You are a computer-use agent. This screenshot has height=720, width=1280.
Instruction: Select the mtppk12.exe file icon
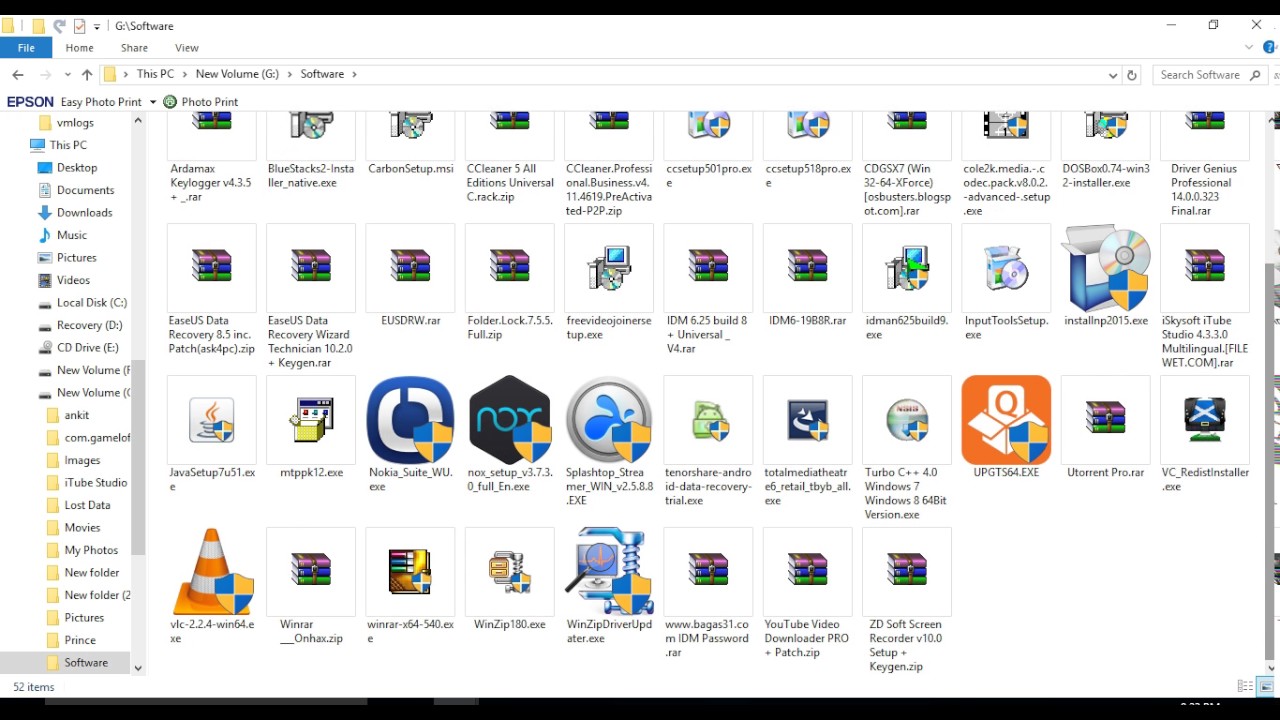click(311, 420)
